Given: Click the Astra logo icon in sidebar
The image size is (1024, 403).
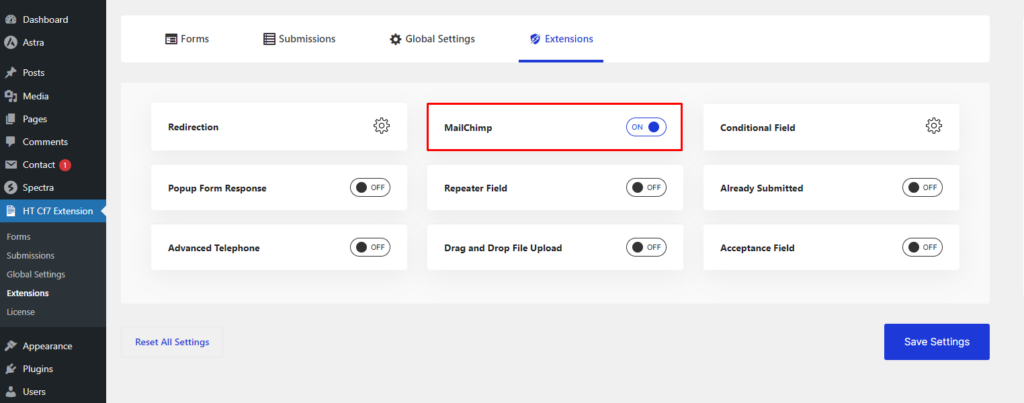Looking at the screenshot, I should (11, 43).
